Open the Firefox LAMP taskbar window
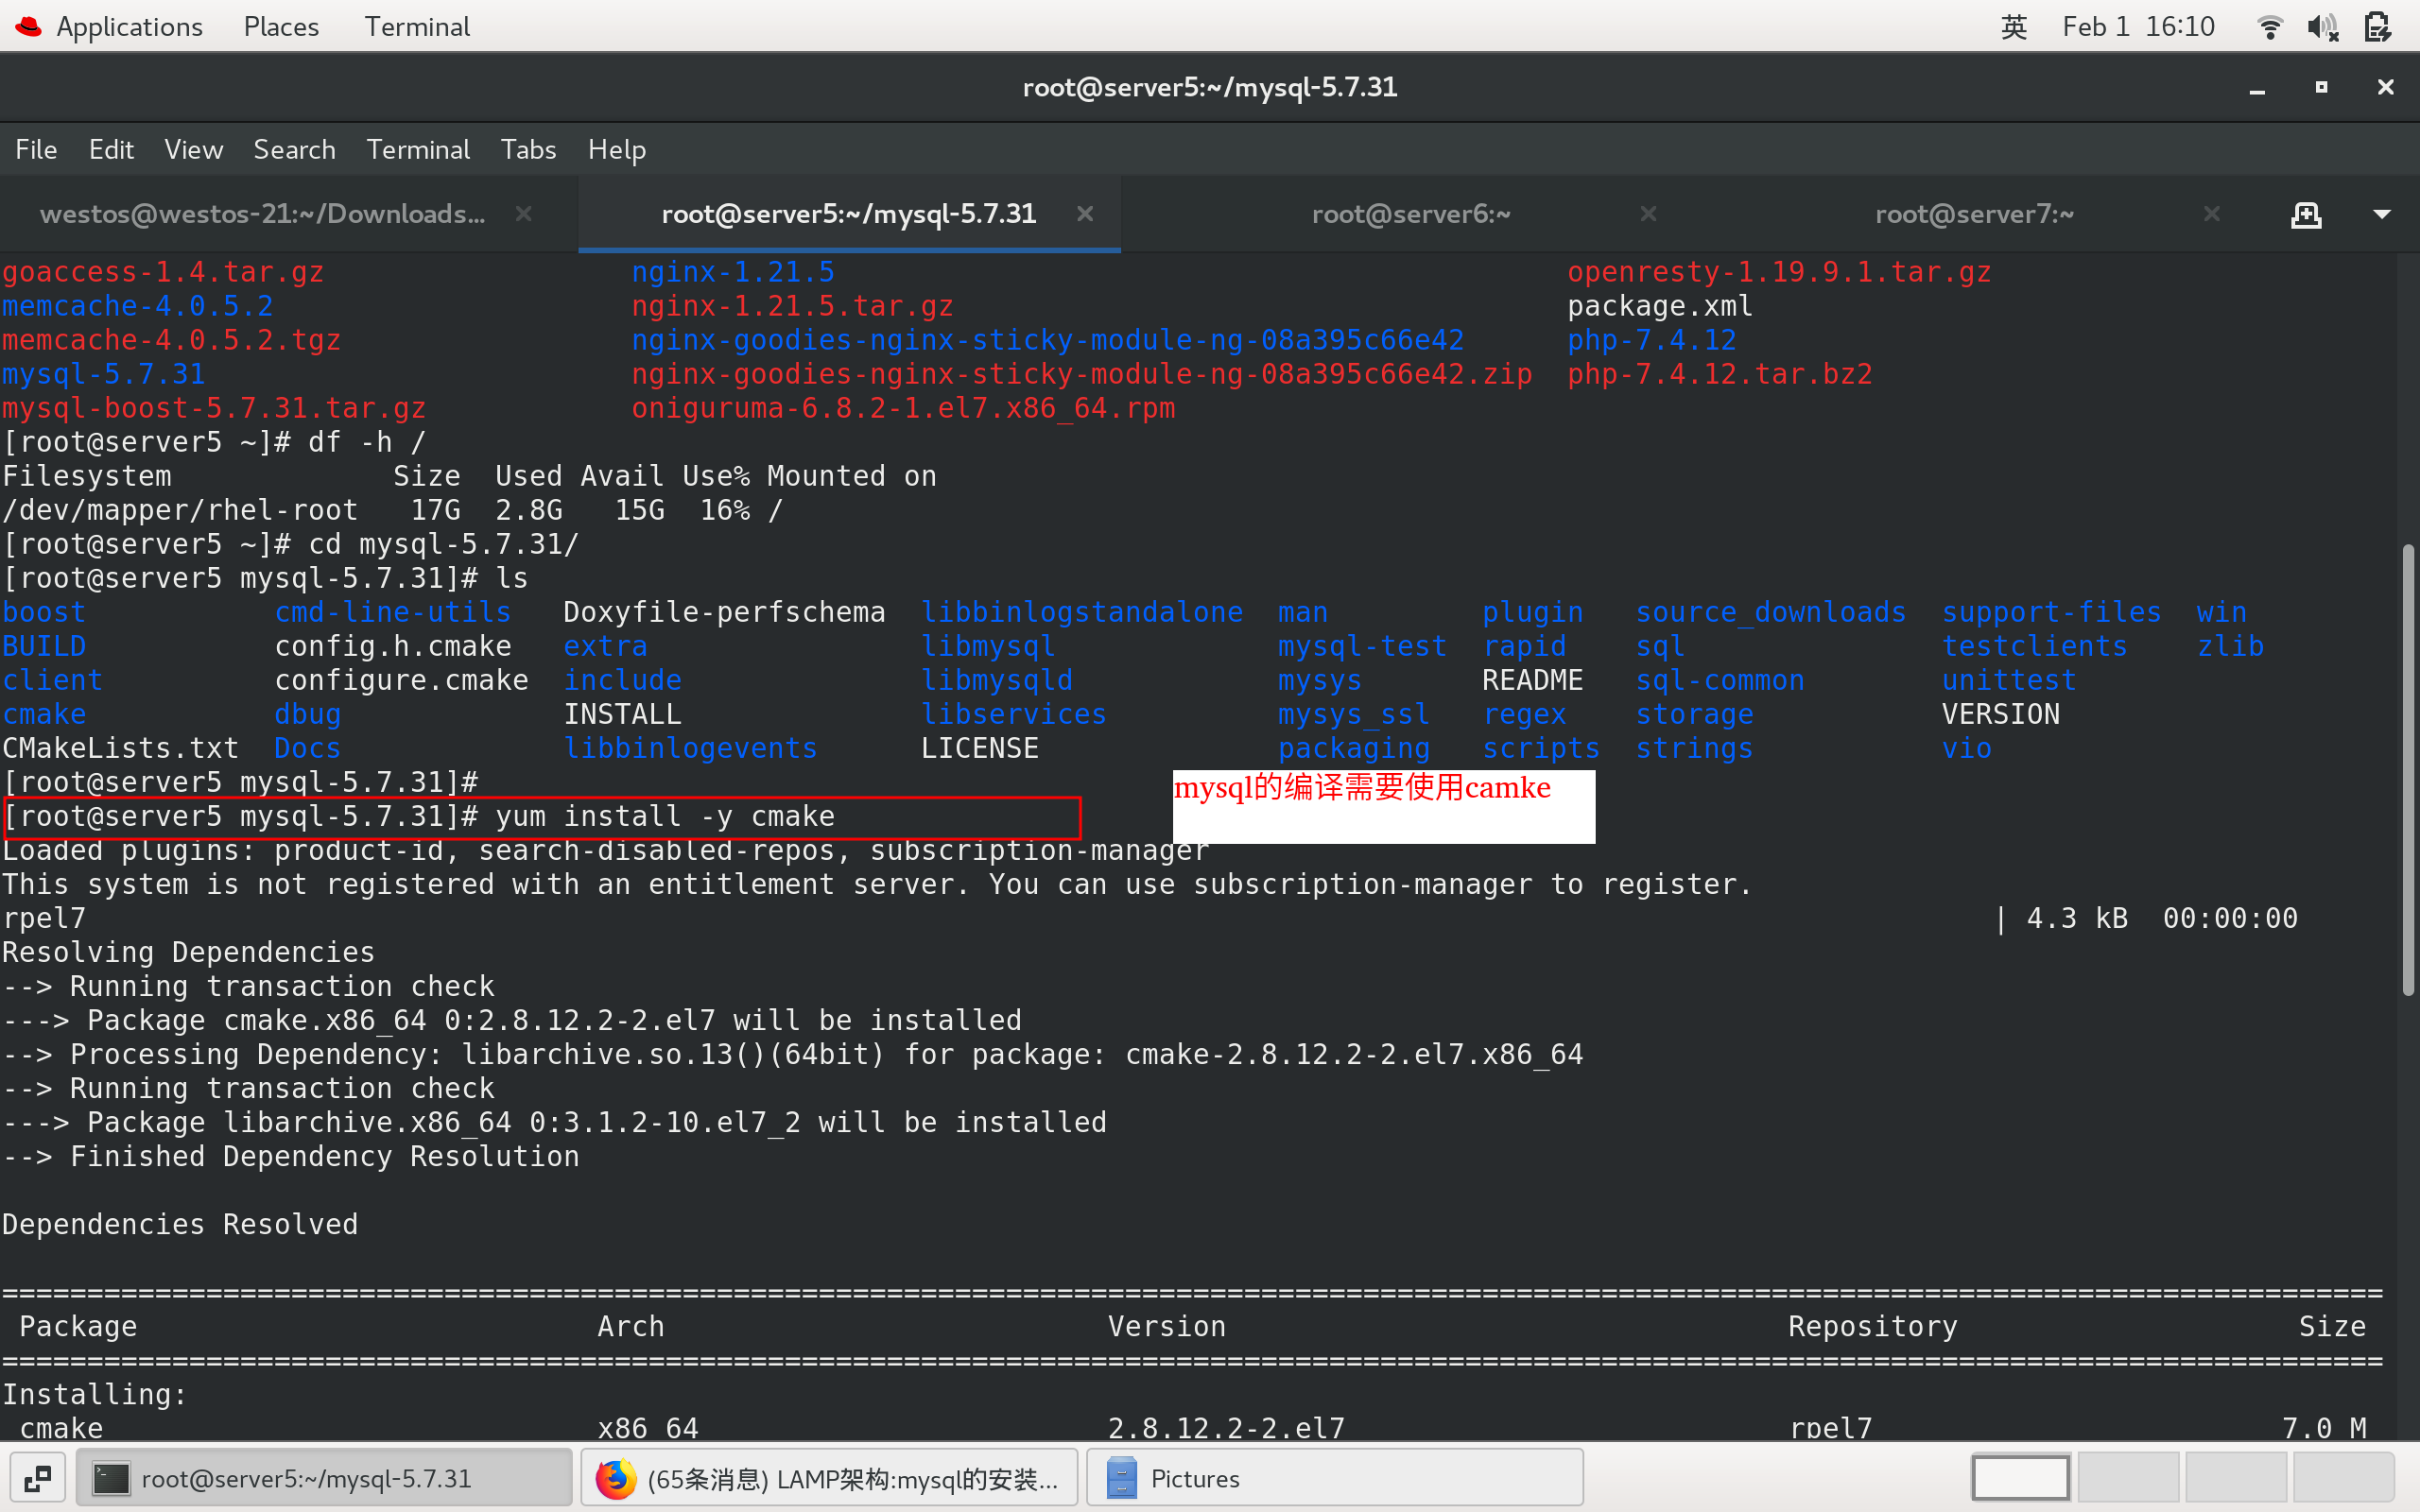This screenshot has height=1512, width=2420. pos(829,1478)
